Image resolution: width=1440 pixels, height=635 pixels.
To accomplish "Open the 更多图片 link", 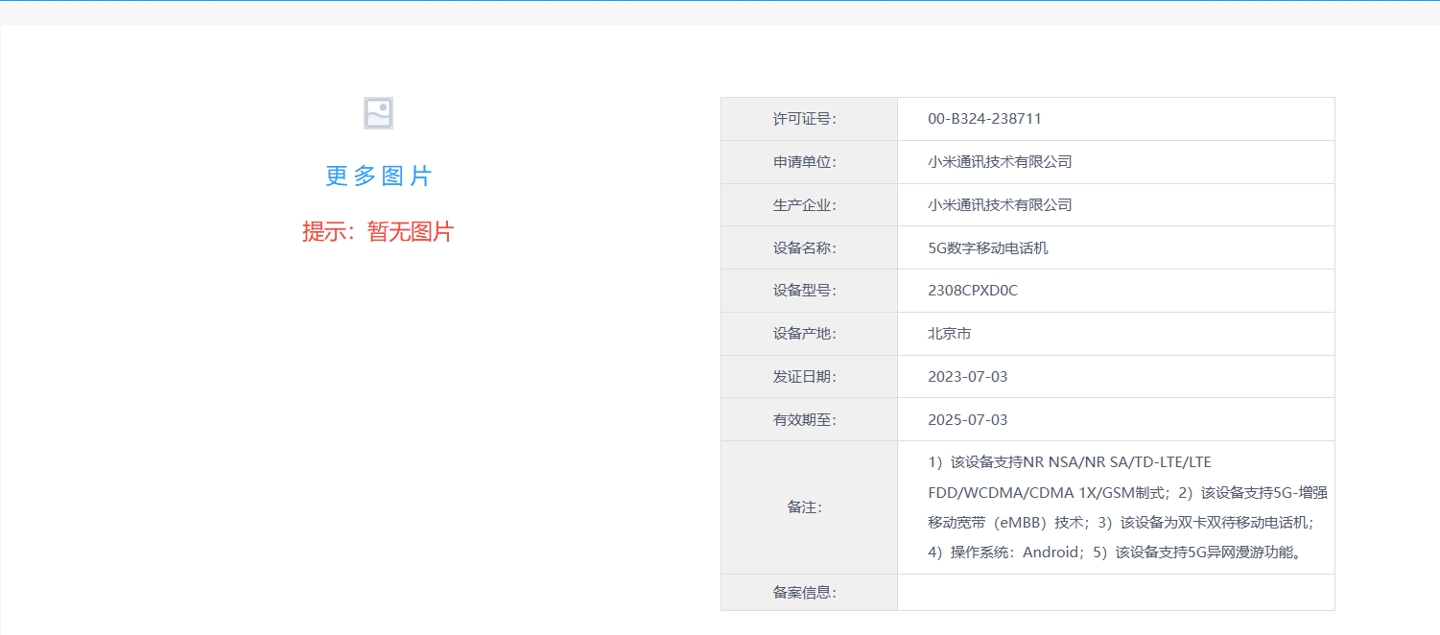I will (378, 176).
